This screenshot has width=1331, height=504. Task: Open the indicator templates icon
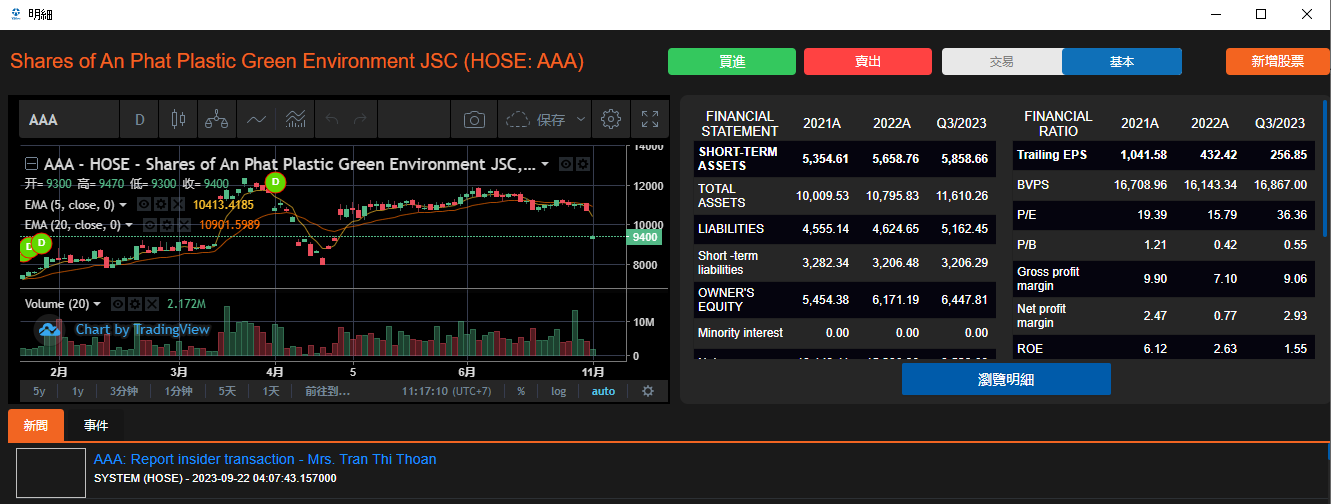point(295,120)
